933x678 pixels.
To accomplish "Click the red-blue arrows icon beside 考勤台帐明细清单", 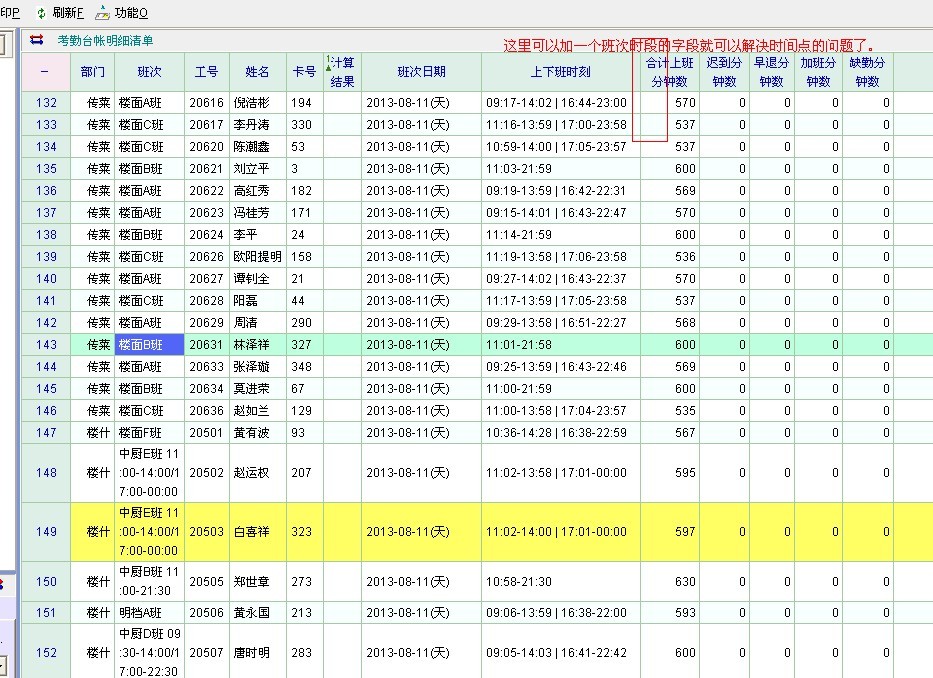I will (x=37, y=40).
